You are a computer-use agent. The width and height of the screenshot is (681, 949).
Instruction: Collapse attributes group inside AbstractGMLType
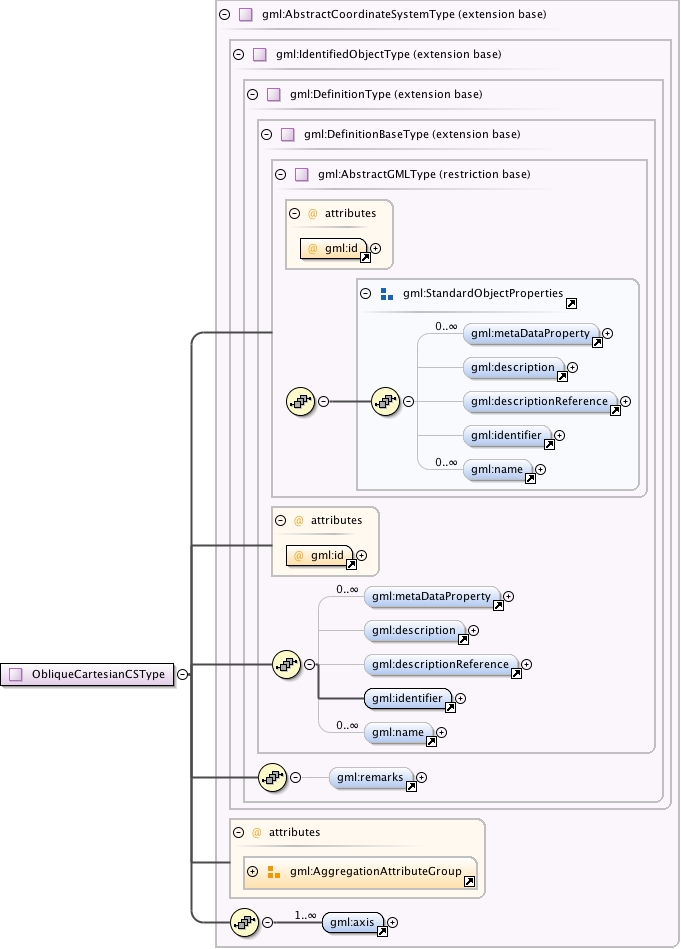pyautogui.click(x=295, y=213)
